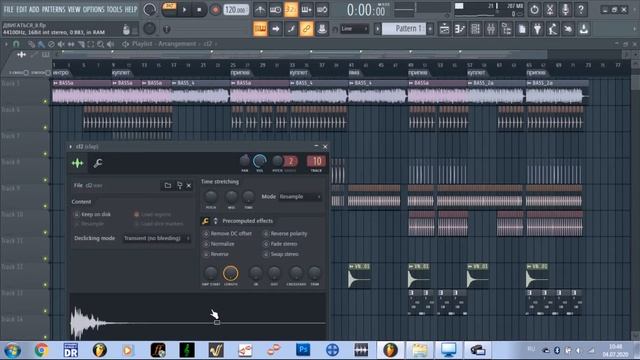
Task: Show the Playlist window icon
Action: [x=444, y=29]
